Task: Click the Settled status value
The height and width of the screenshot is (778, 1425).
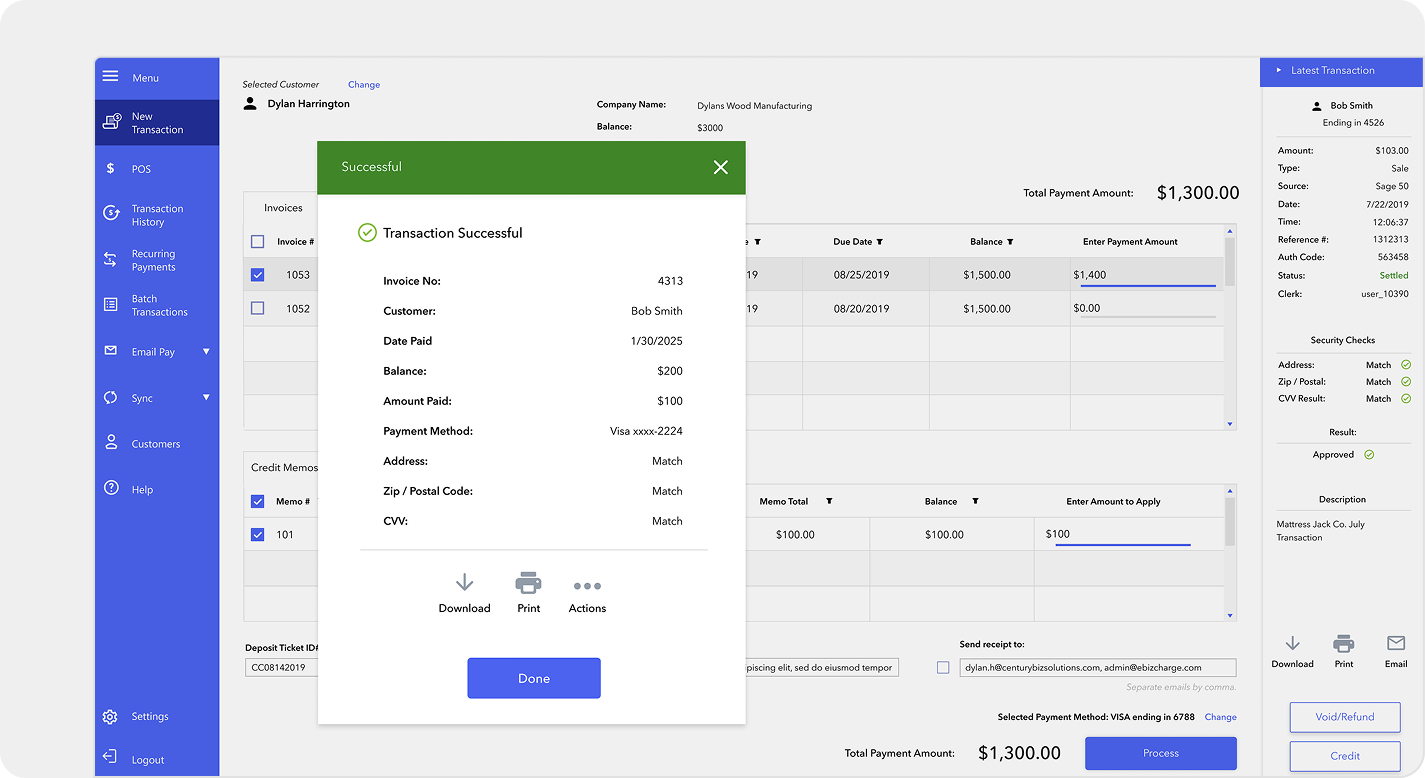Action: coord(1394,275)
